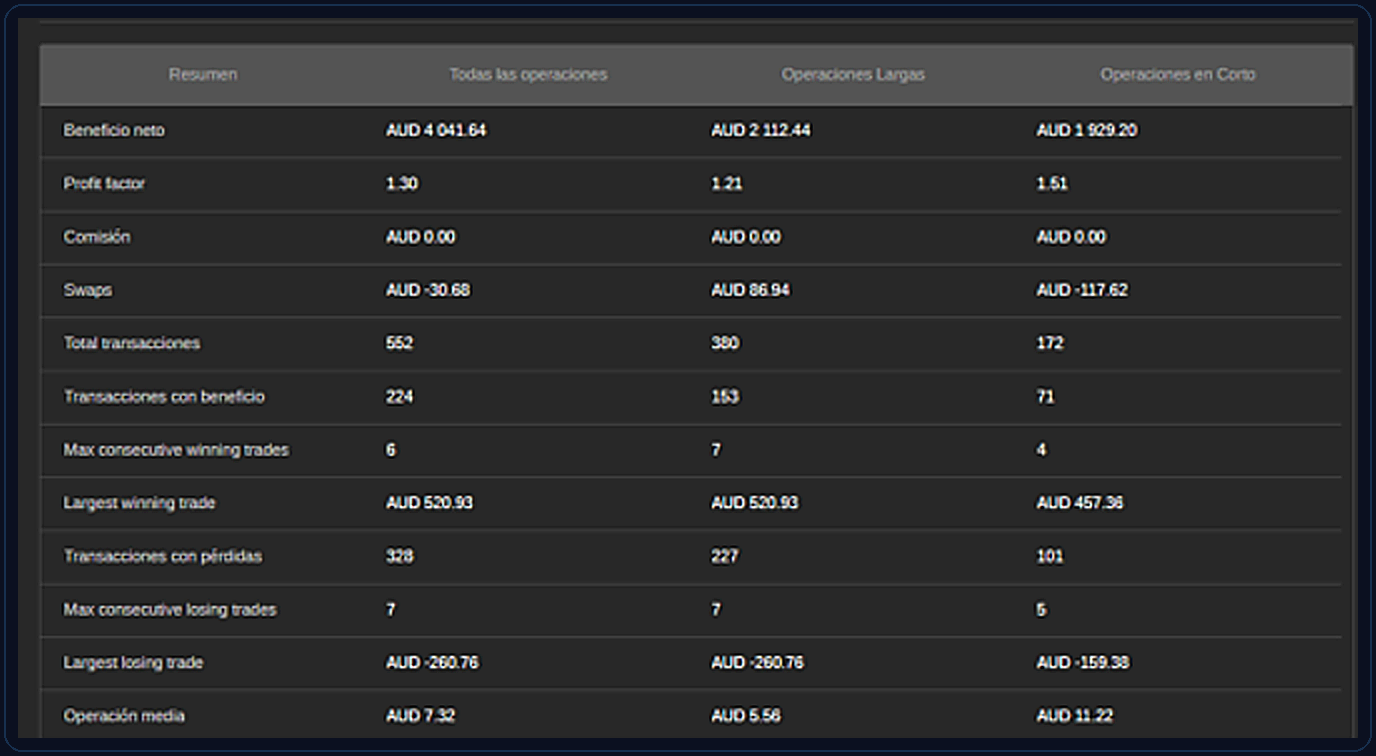The width and height of the screenshot is (1376, 756).
Task: Select the Transacciones con pérdidas label
Action: (163, 556)
